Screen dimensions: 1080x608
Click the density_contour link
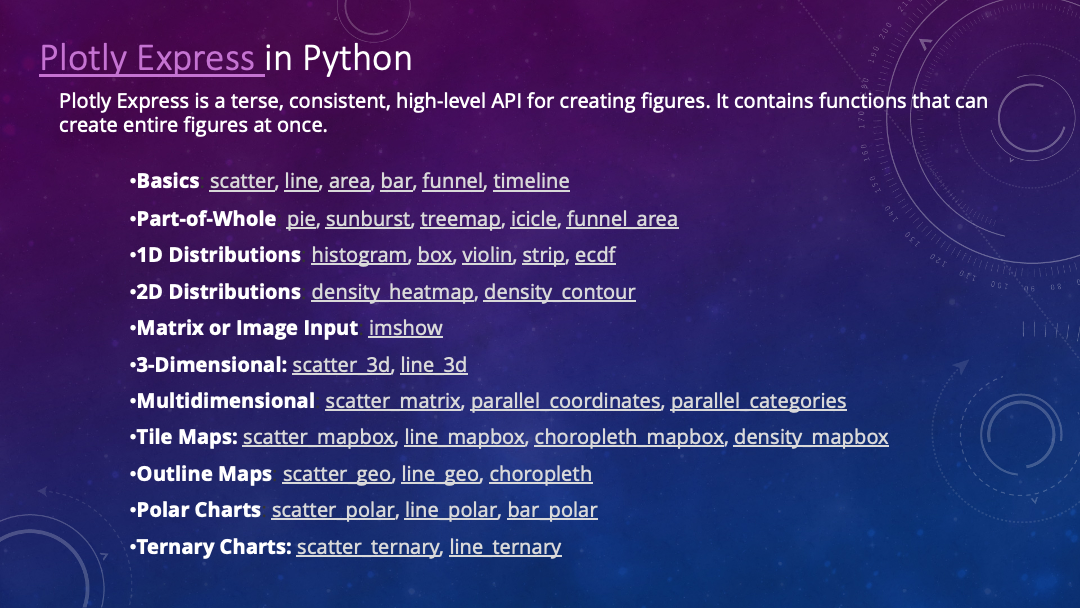click(559, 292)
